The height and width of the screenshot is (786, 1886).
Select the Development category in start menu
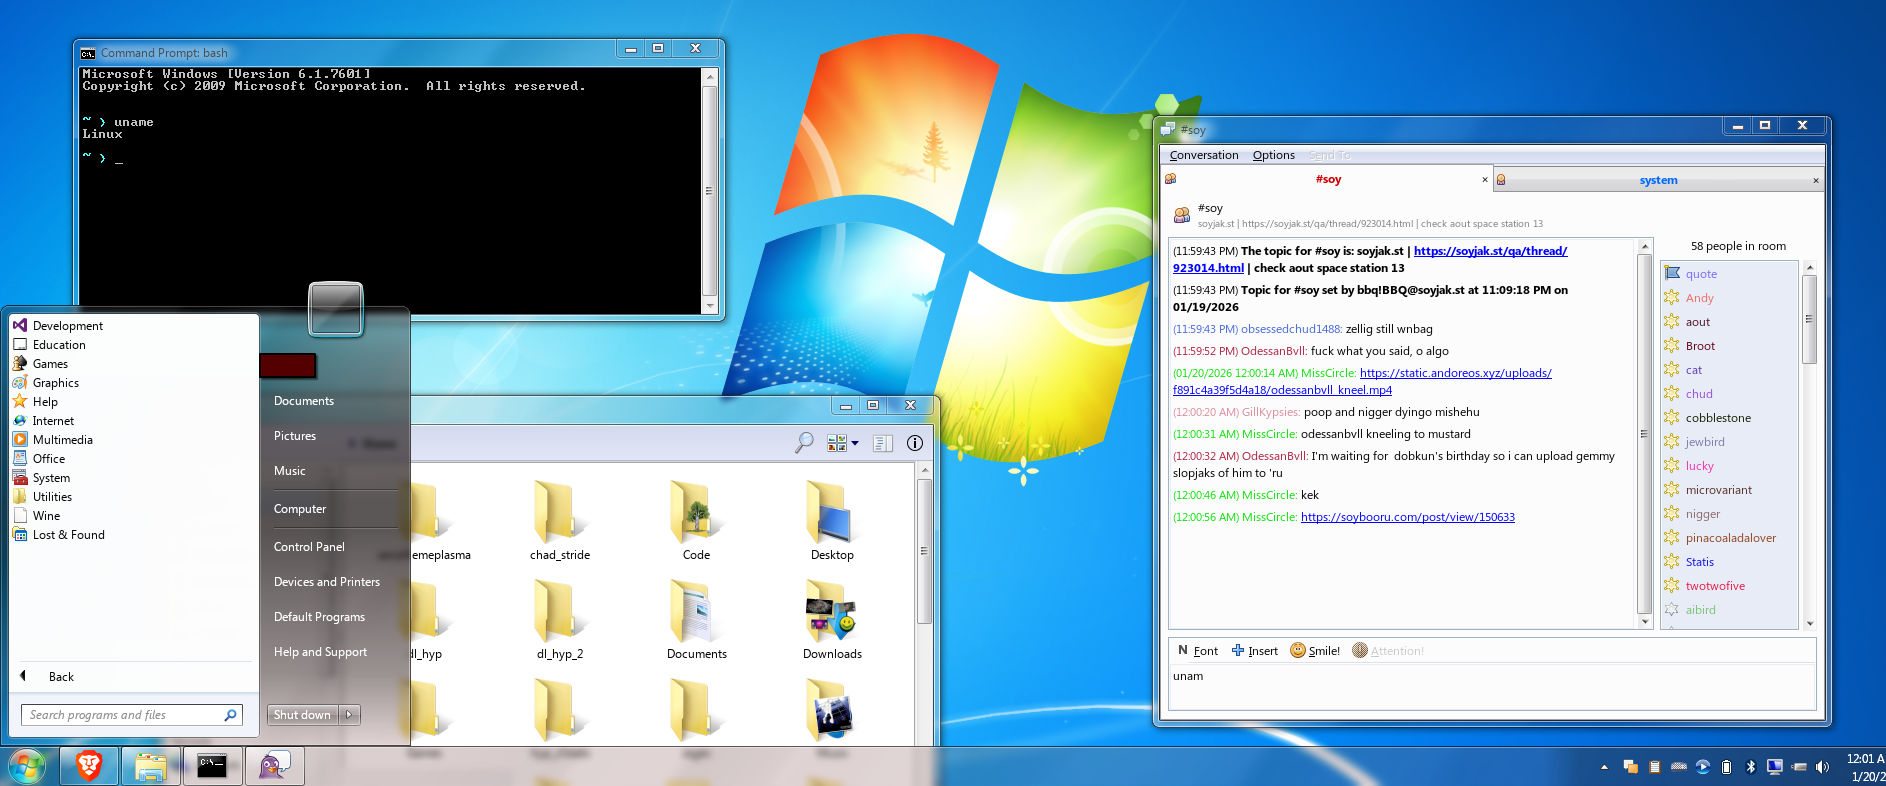[x=67, y=326]
